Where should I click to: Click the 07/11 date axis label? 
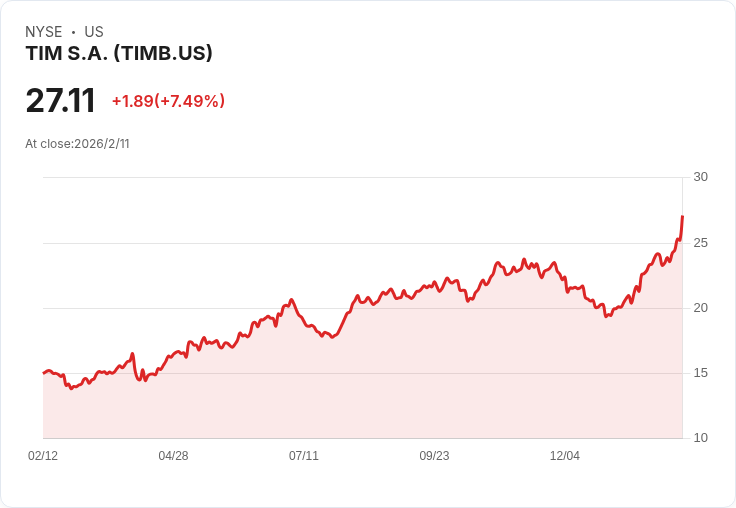tap(304, 455)
